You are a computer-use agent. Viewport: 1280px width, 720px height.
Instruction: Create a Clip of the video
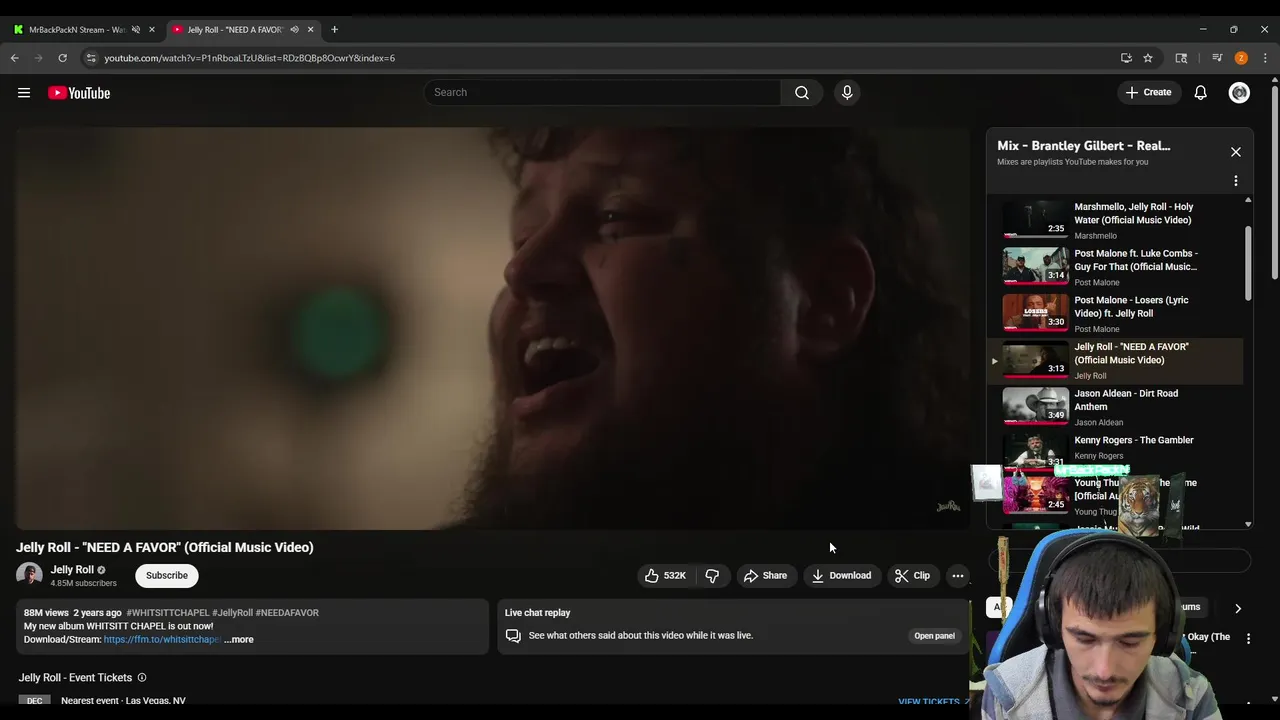click(912, 575)
